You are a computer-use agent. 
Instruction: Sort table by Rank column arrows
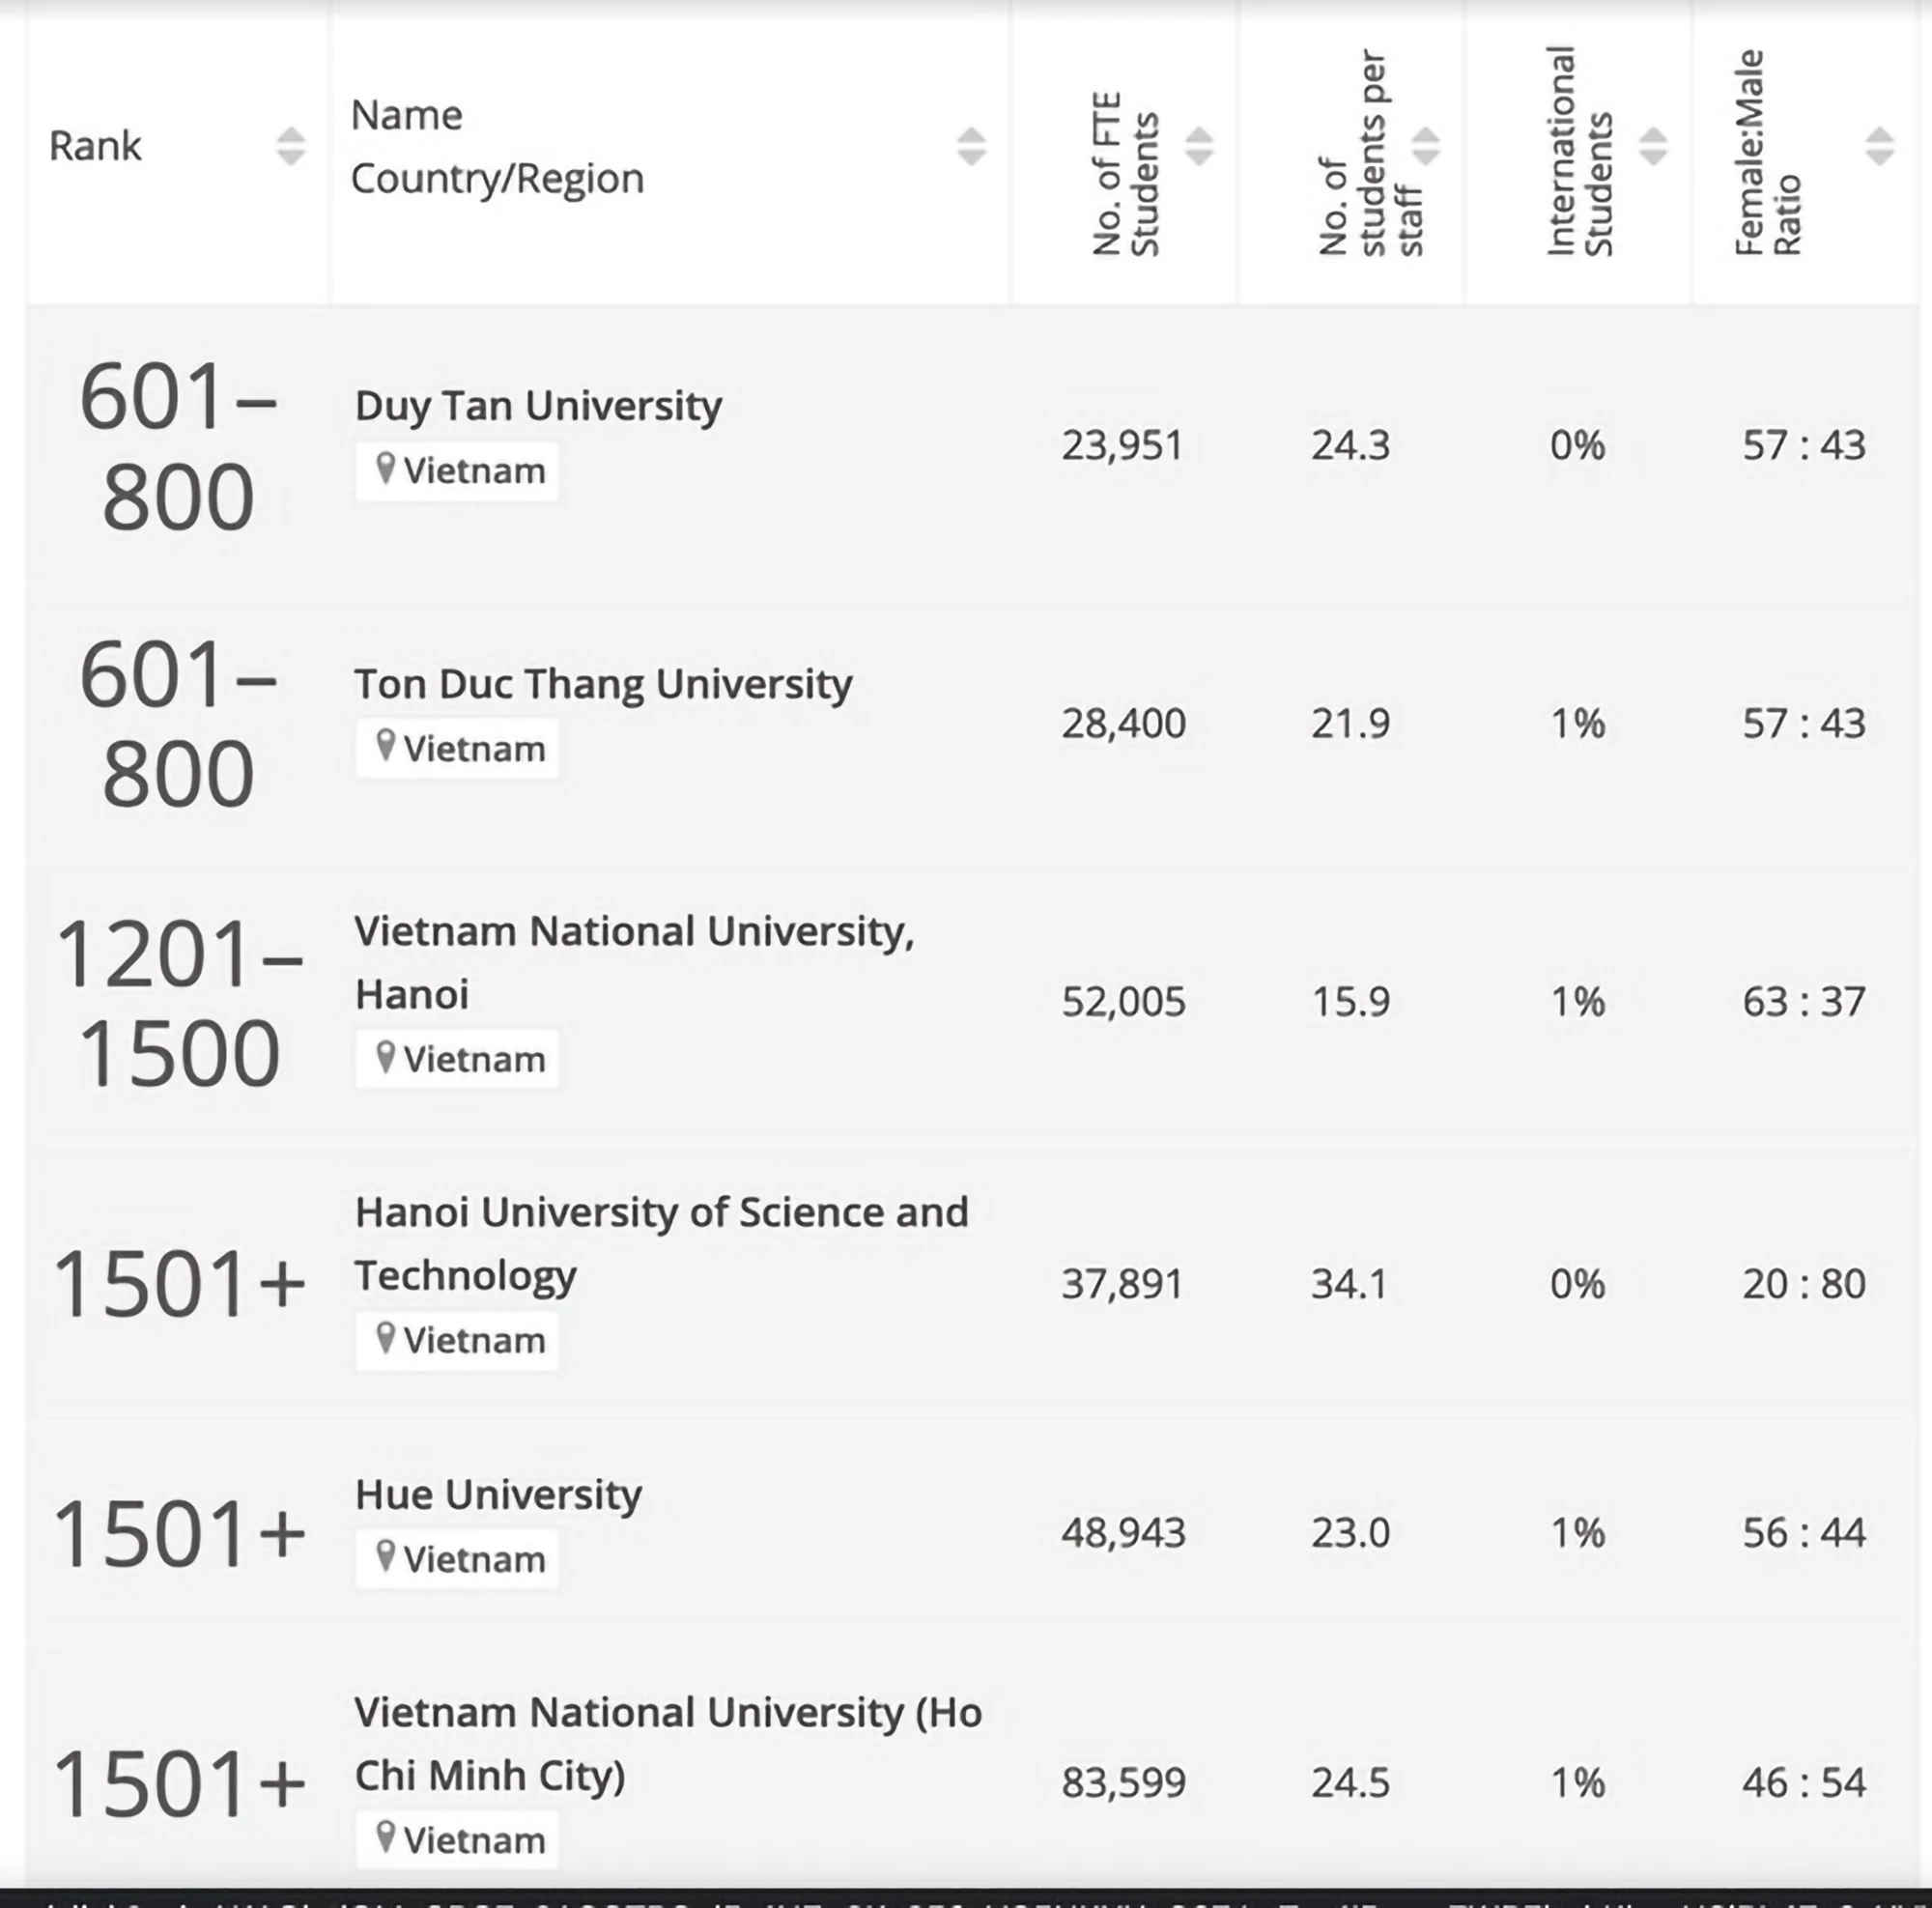[x=290, y=146]
